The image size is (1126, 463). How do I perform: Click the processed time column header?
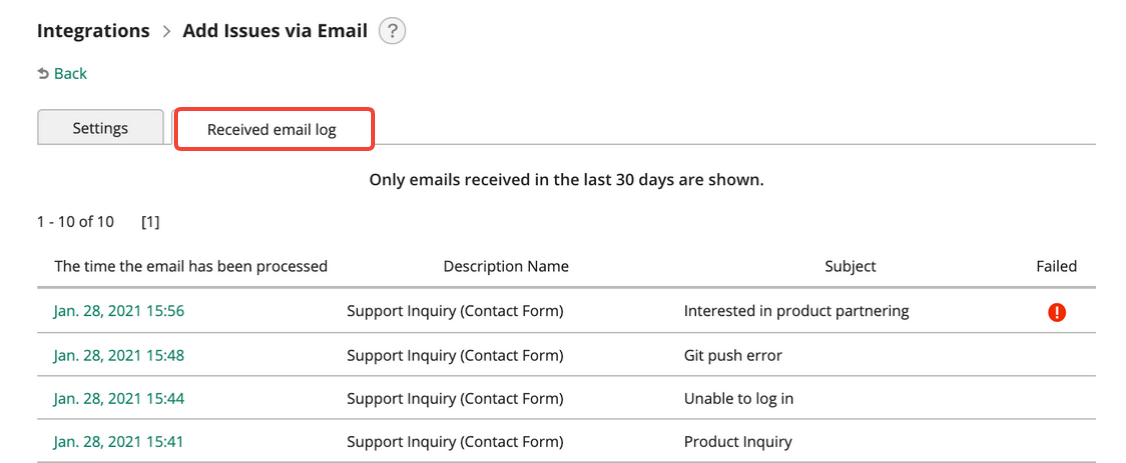point(191,266)
